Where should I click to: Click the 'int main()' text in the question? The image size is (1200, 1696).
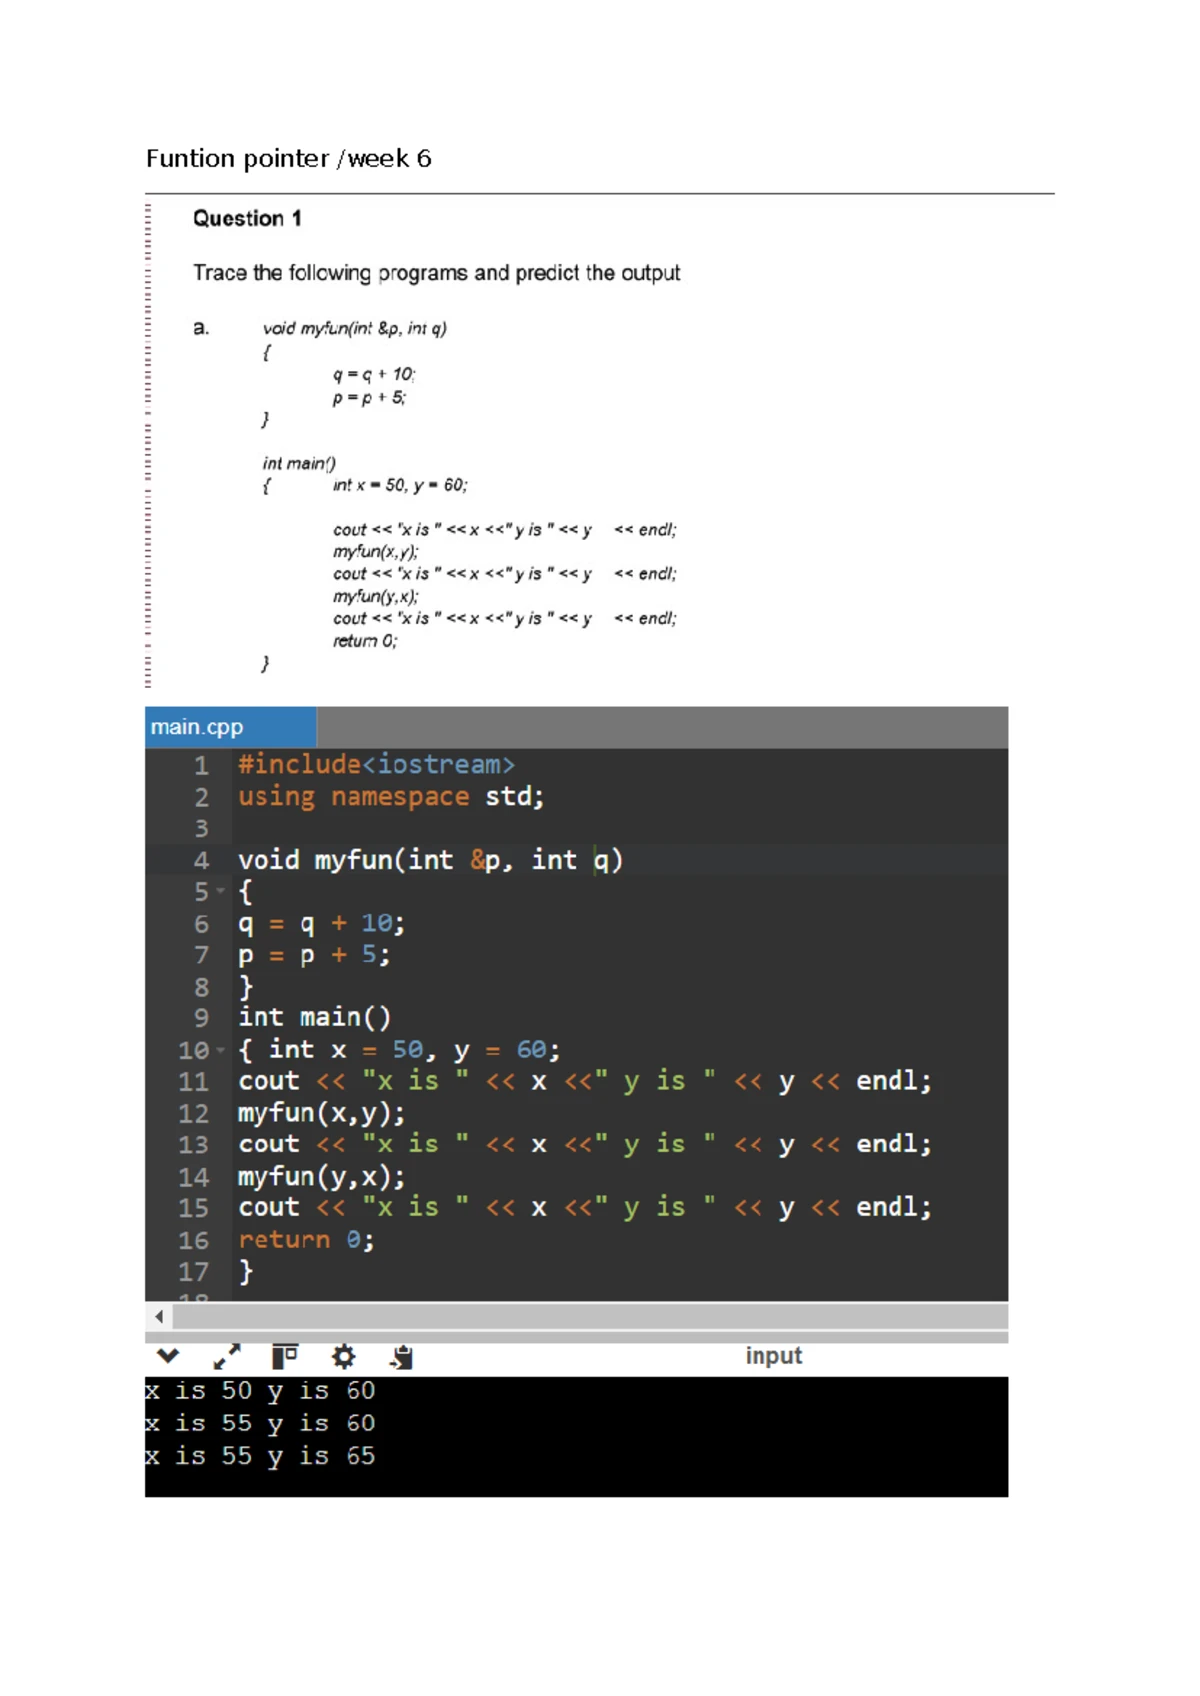(299, 463)
